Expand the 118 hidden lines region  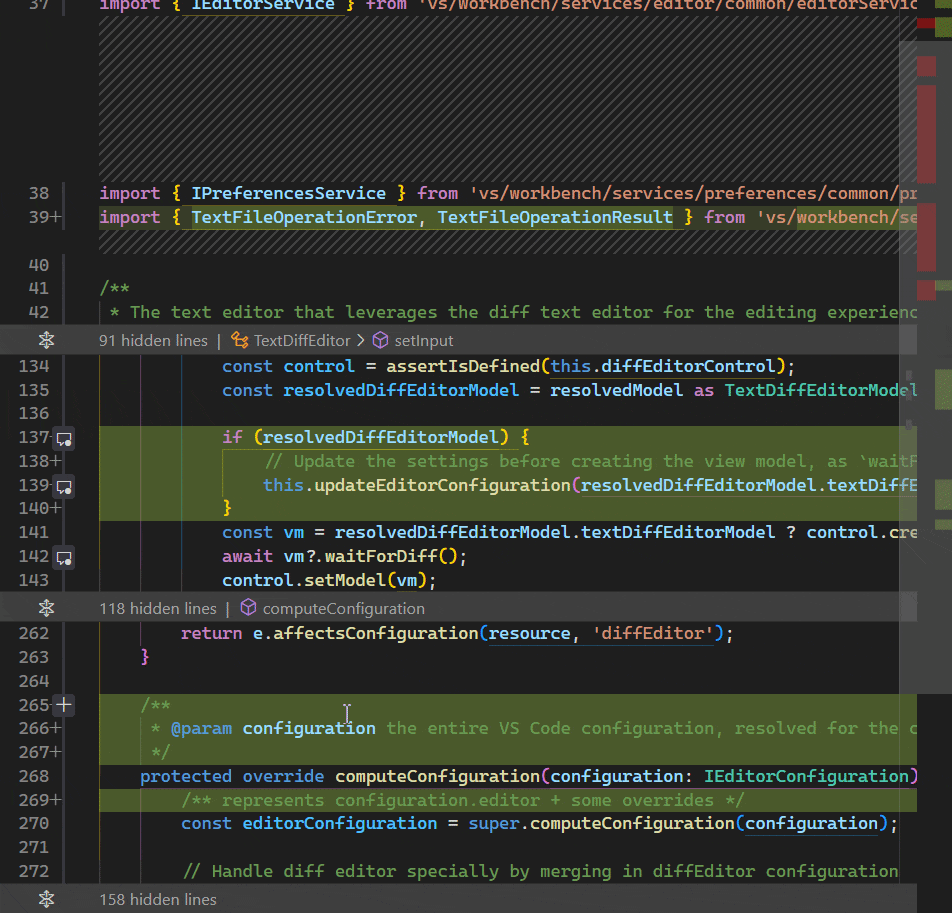(157, 607)
